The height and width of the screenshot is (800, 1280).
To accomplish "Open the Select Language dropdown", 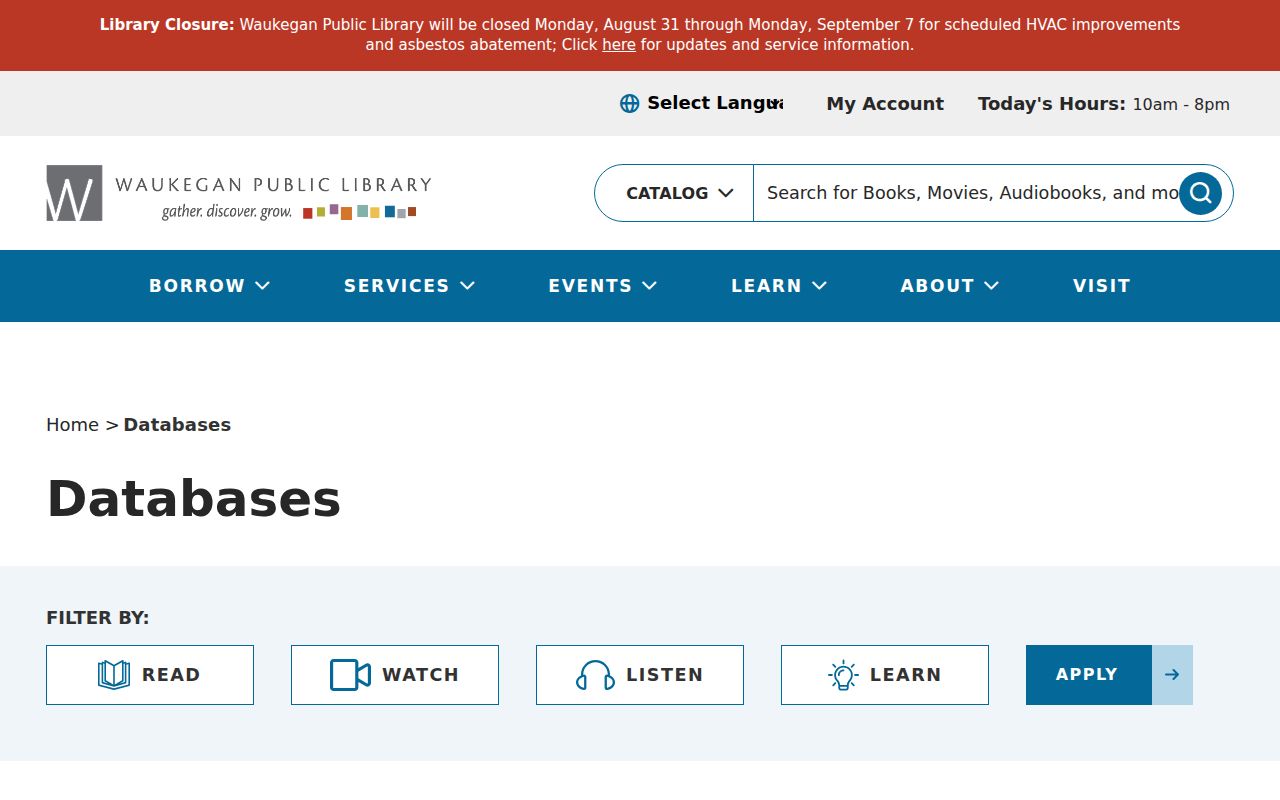I will coord(715,103).
